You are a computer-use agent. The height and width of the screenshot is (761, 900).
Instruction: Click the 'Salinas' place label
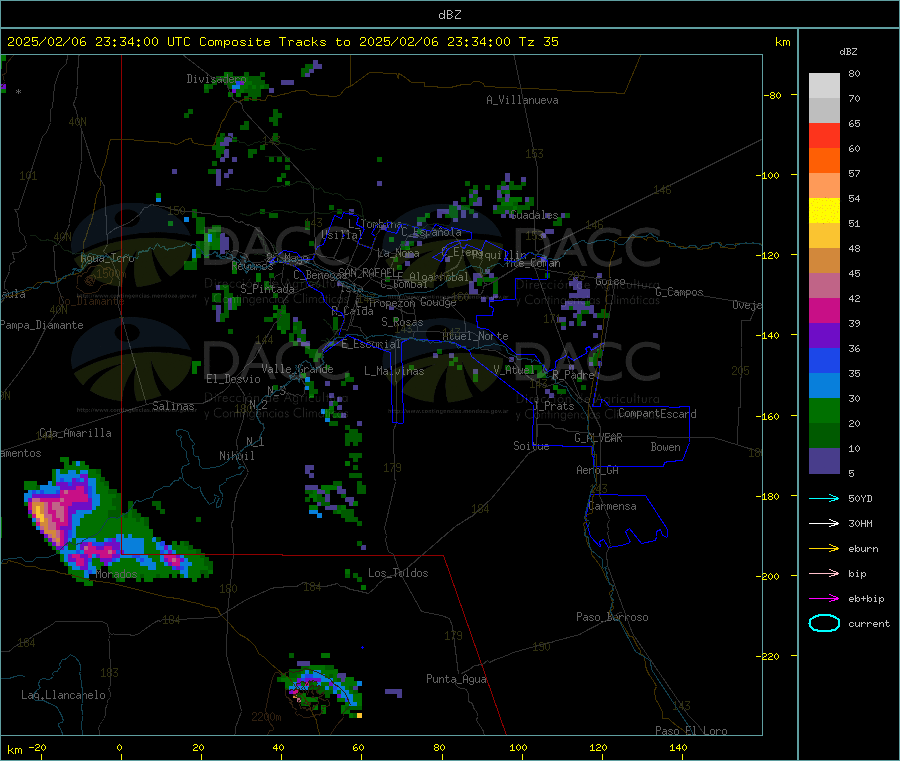(x=173, y=406)
